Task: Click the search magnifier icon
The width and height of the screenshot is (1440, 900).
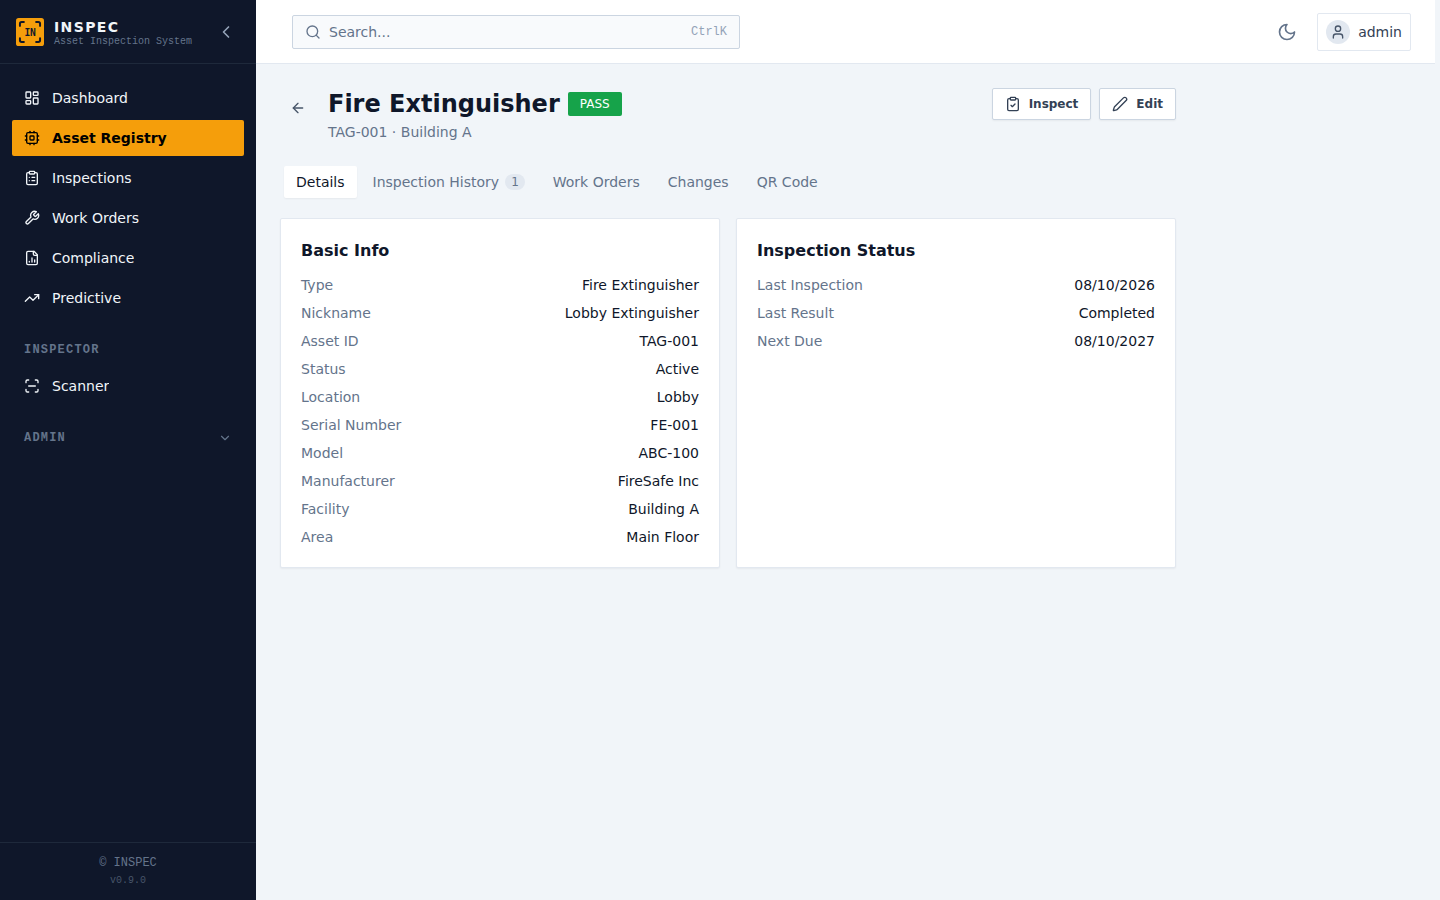Action: point(313,32)
